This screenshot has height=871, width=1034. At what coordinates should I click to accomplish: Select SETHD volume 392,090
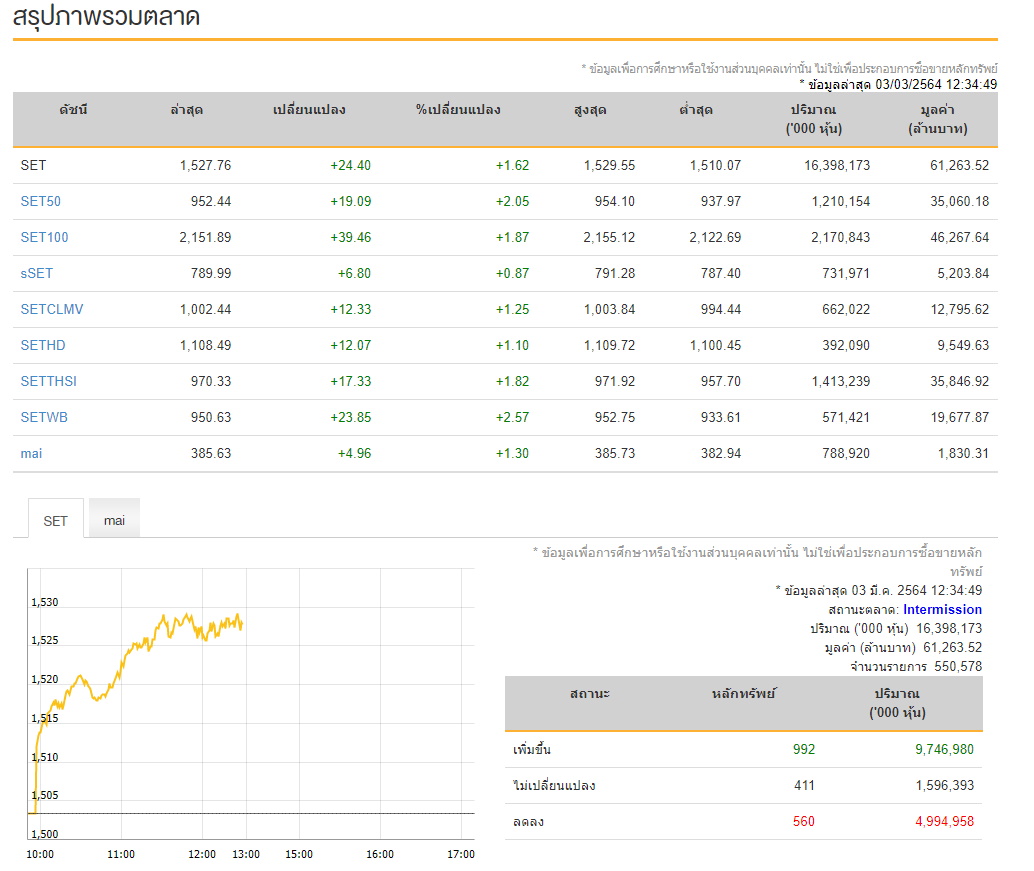pyautogui.click(x=846, y=345)
